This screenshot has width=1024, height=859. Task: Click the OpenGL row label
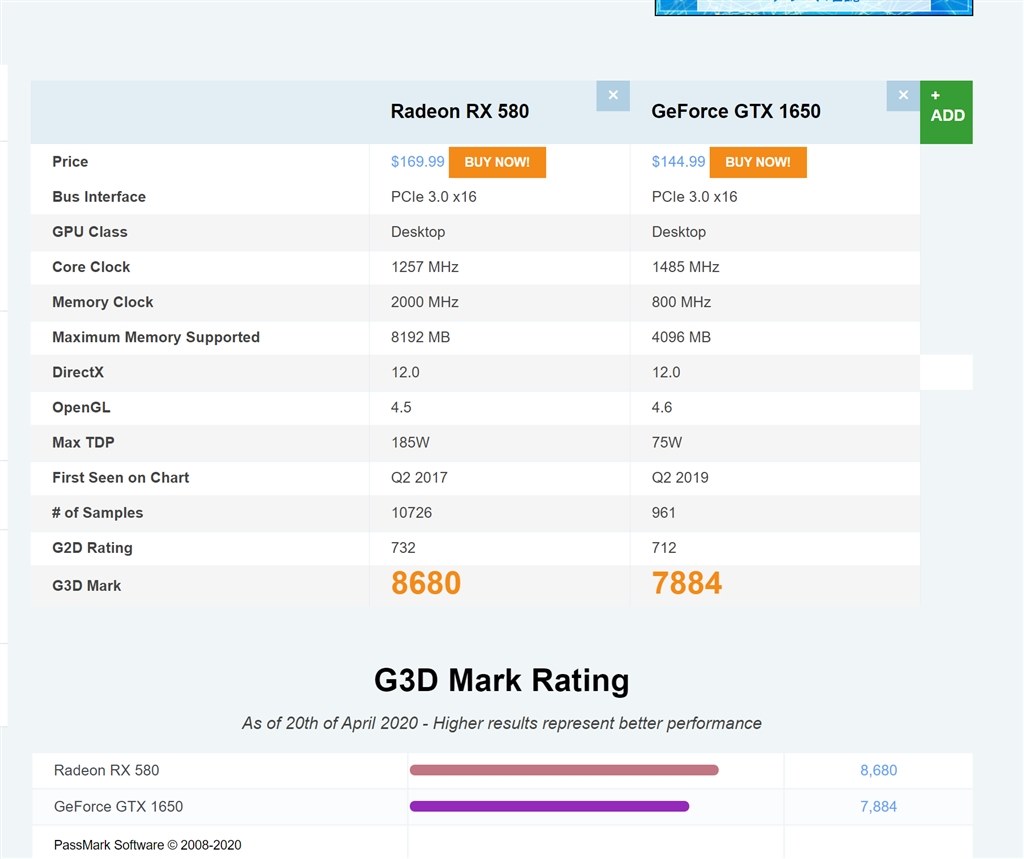point(81,408)
